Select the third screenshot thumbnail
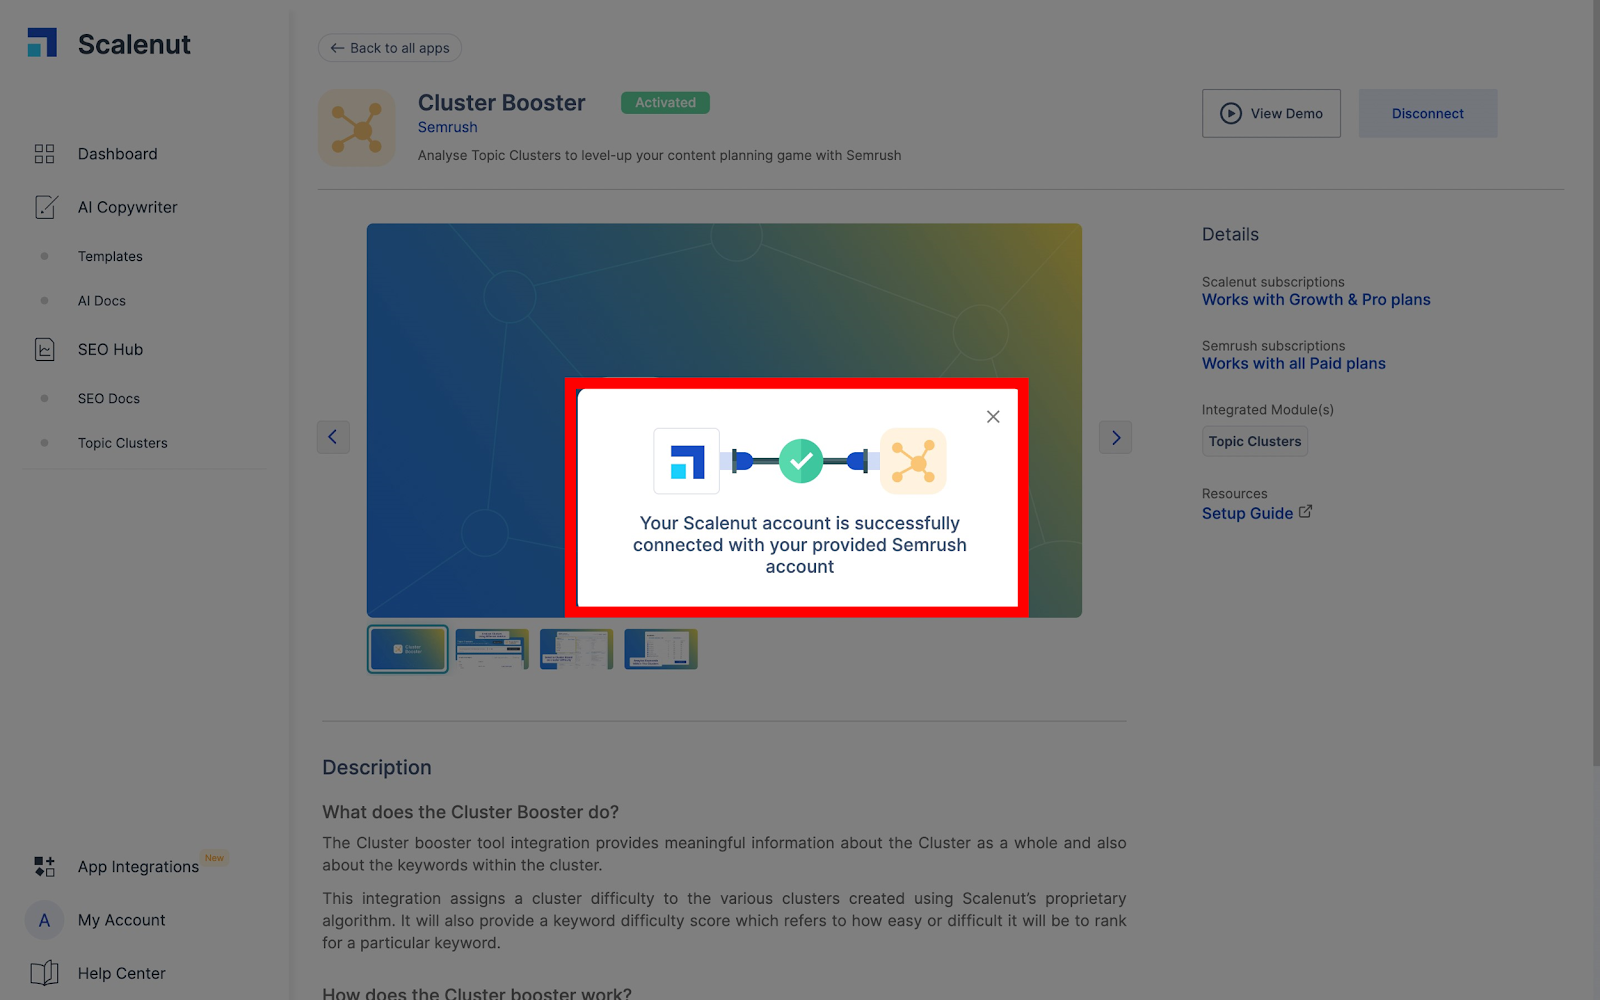 click(576, 649)
